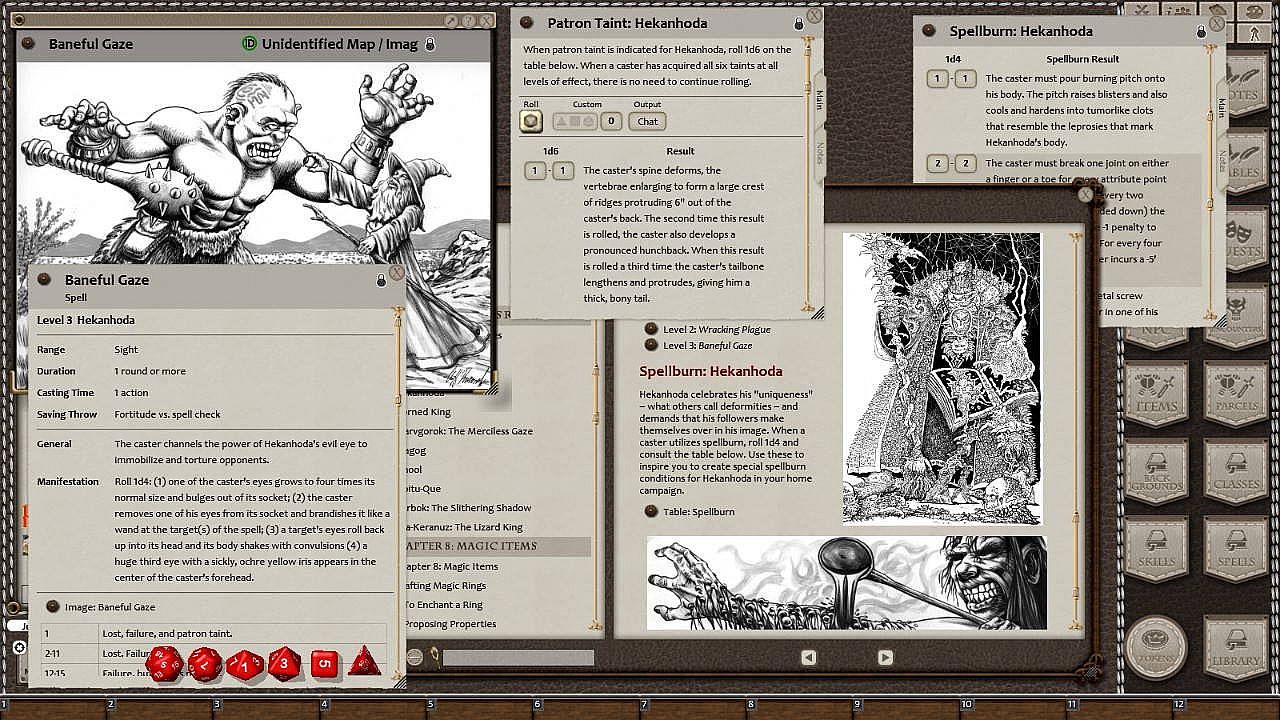The width and height of the screenshot is (1280, 720).
Task: Open the Library sidebar panel
Action: 1236,647
